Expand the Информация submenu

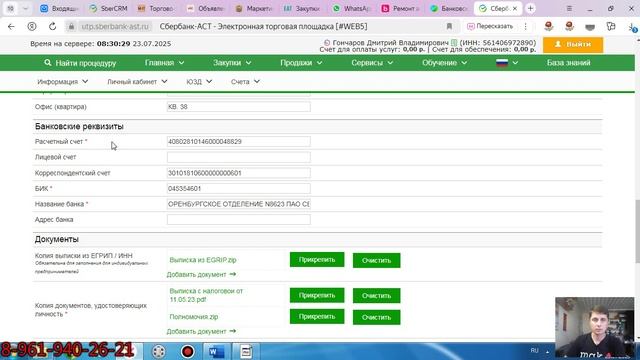[62, 82]
